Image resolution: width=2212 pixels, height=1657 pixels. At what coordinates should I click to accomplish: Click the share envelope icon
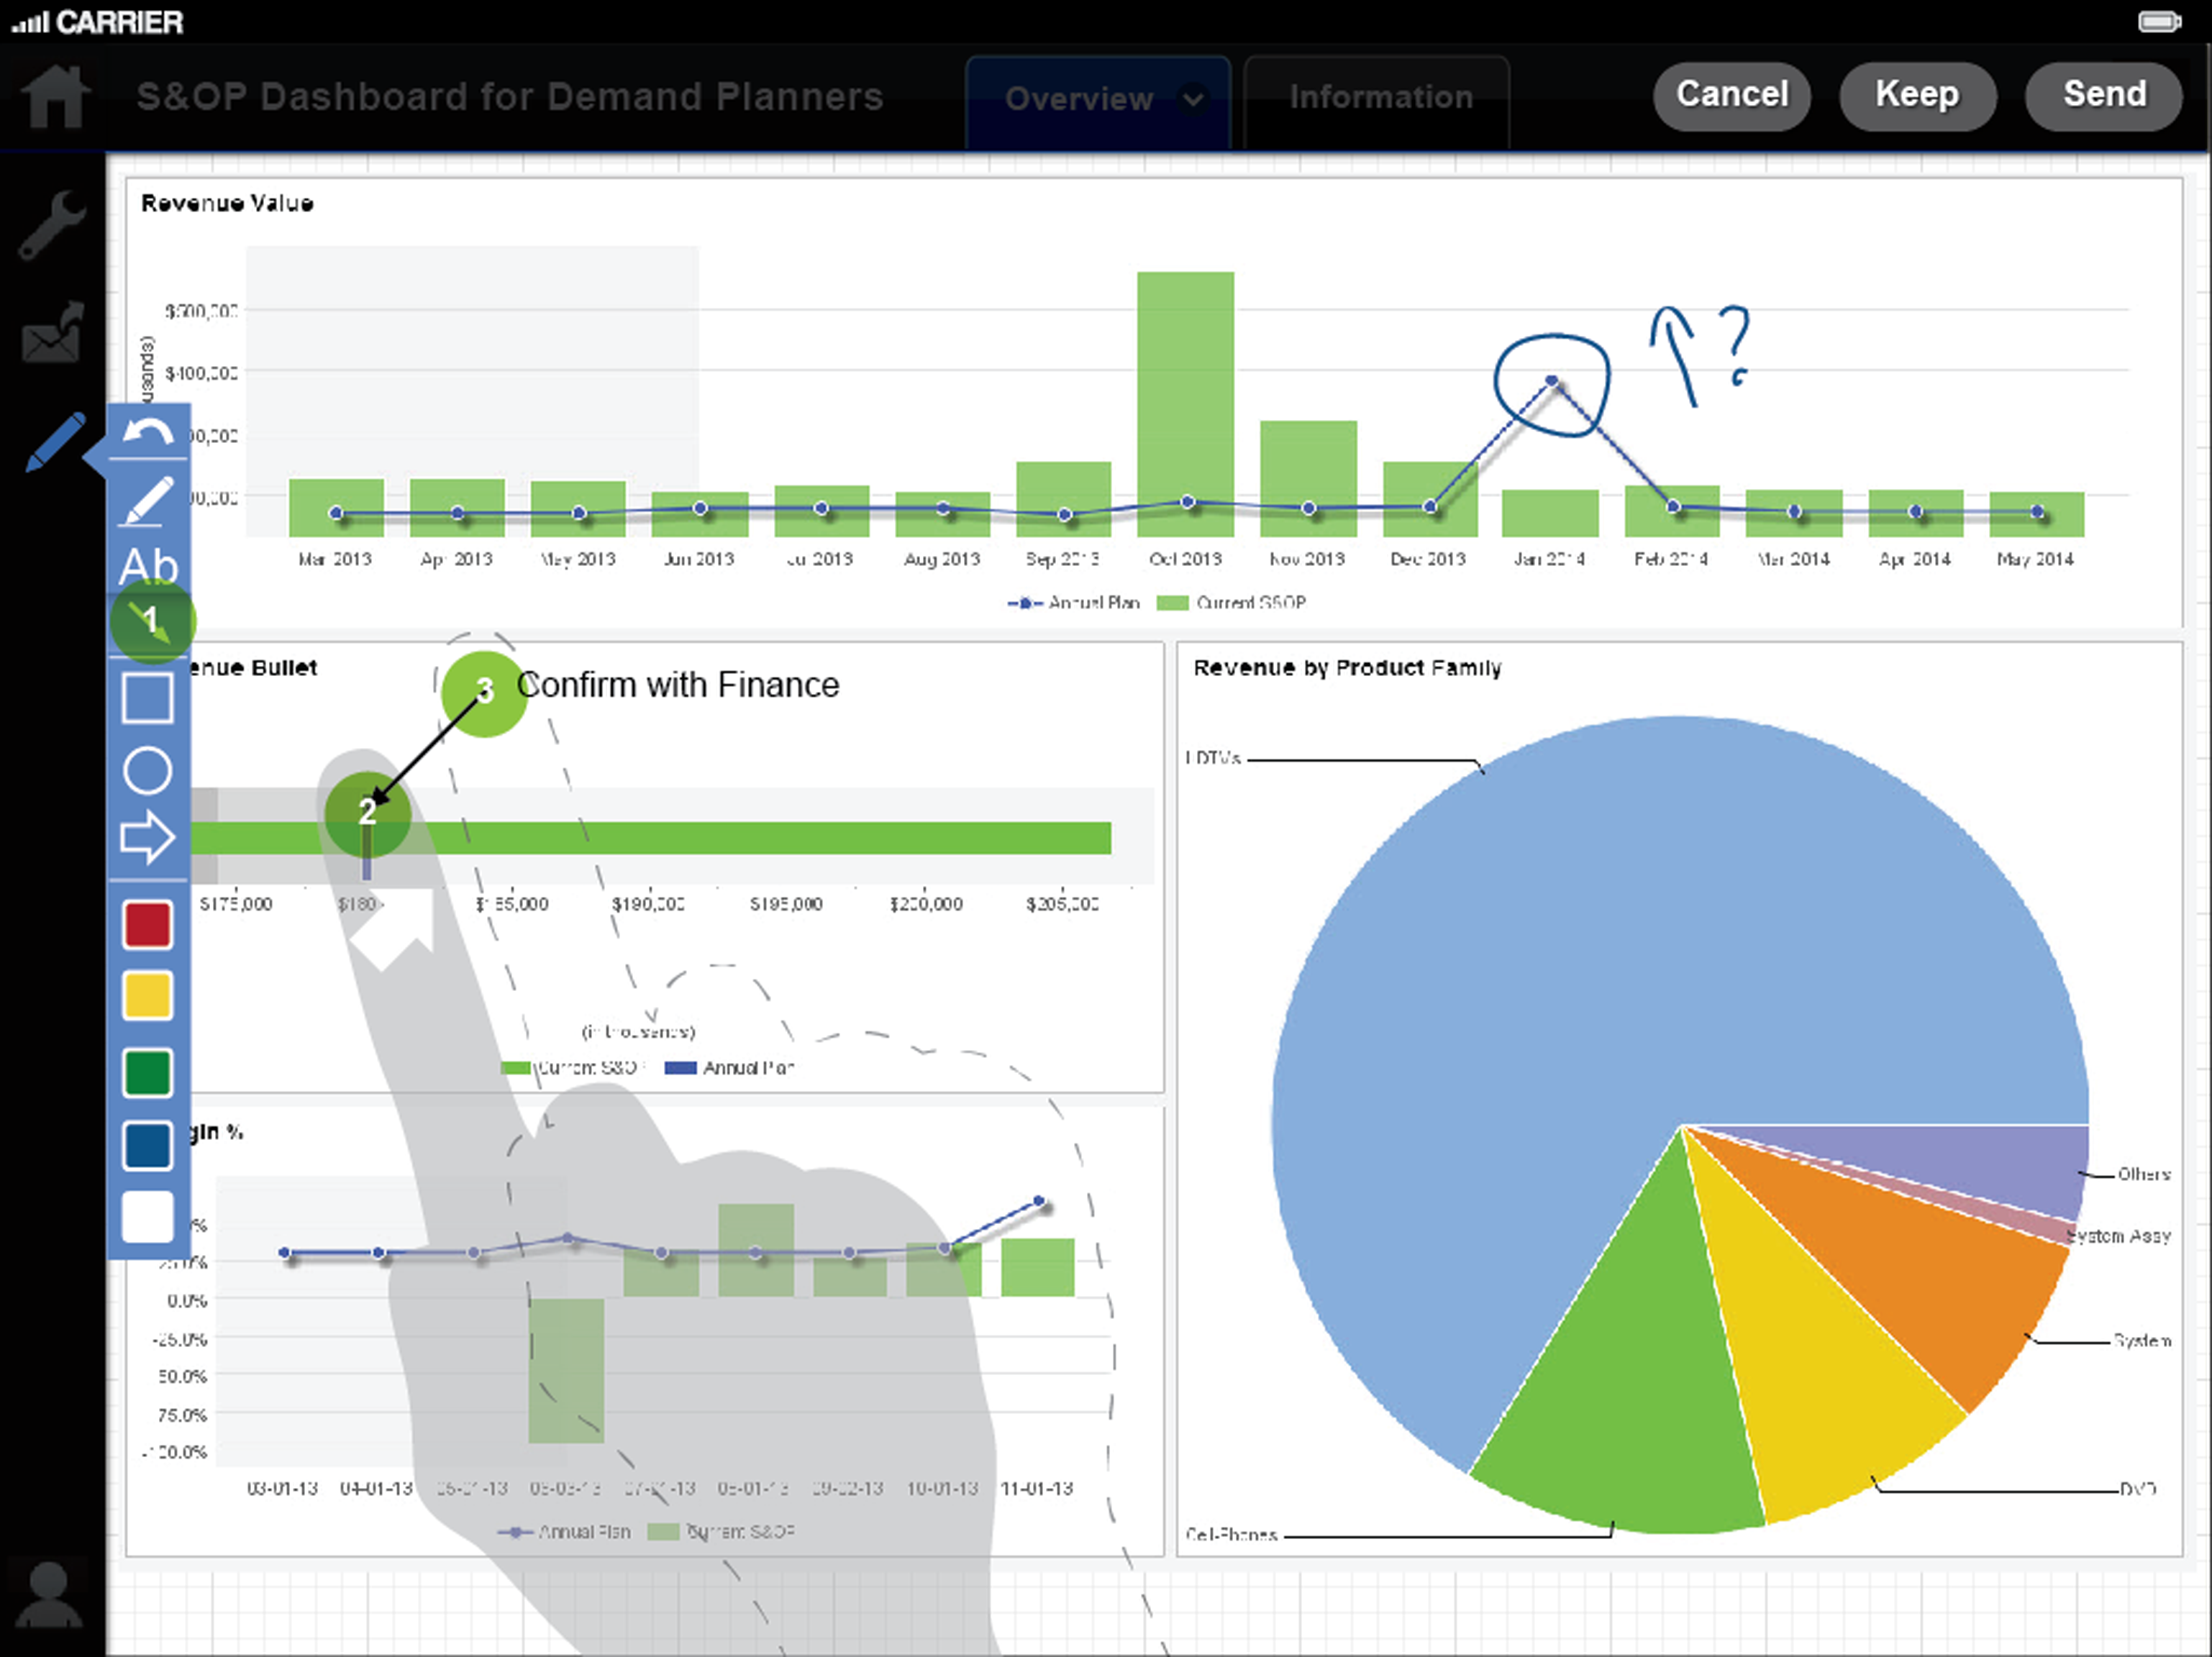click(52, 332)
